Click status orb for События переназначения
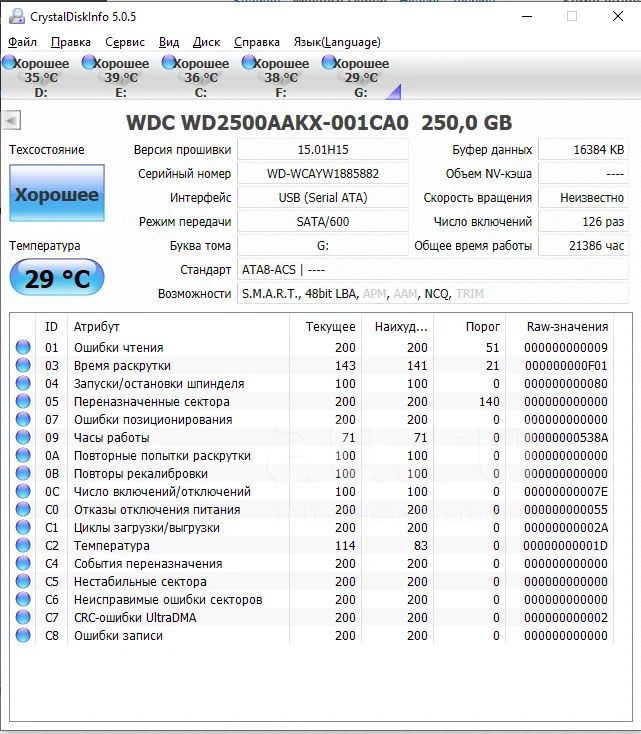The height and width of the screenshot is (734, 641). [23, 563]
